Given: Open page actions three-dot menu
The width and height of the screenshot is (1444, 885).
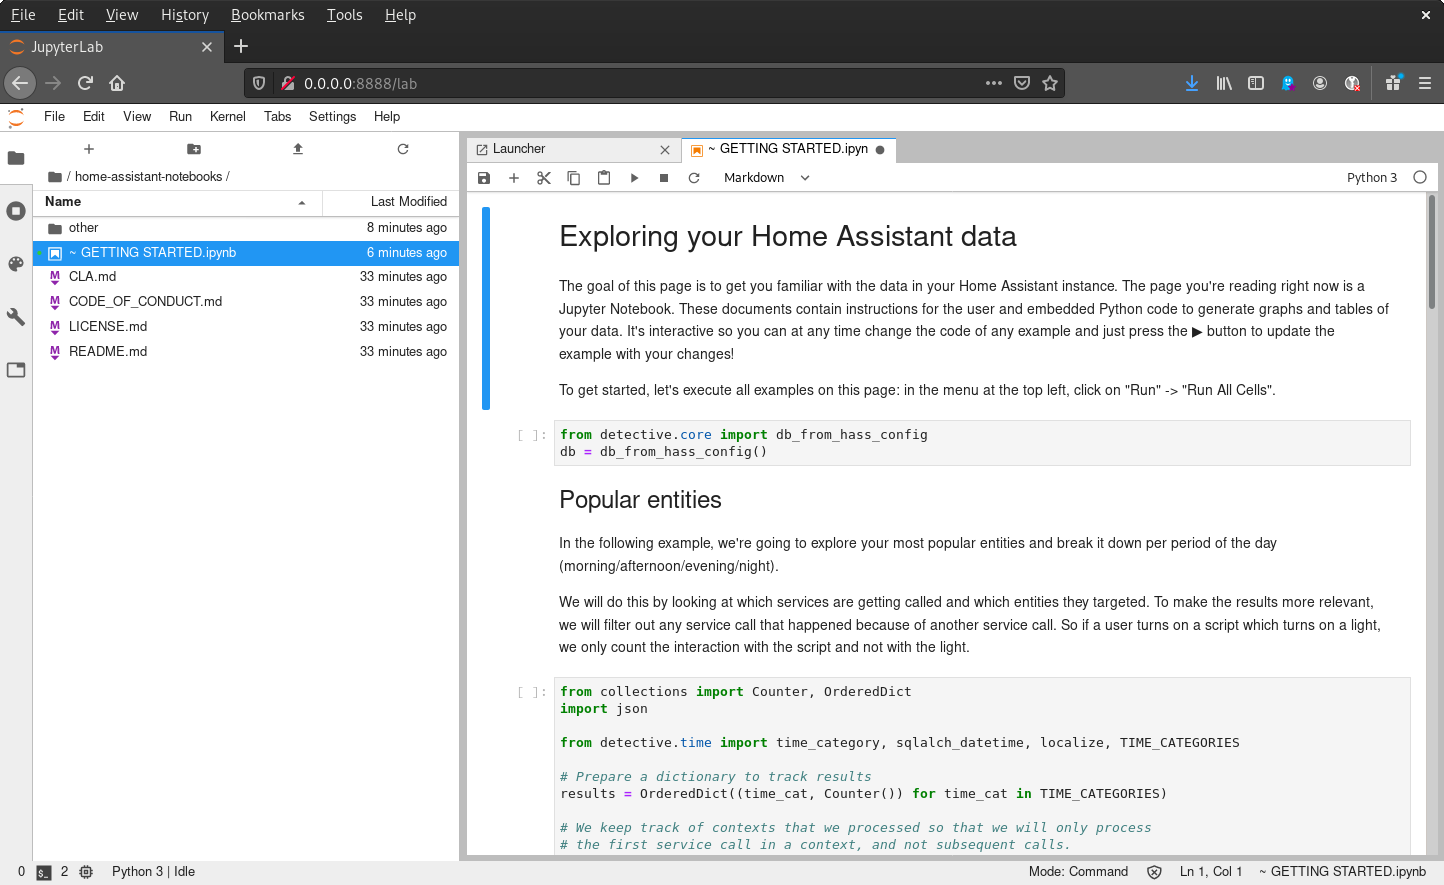Looking at the screenshot, I should 994,83.
